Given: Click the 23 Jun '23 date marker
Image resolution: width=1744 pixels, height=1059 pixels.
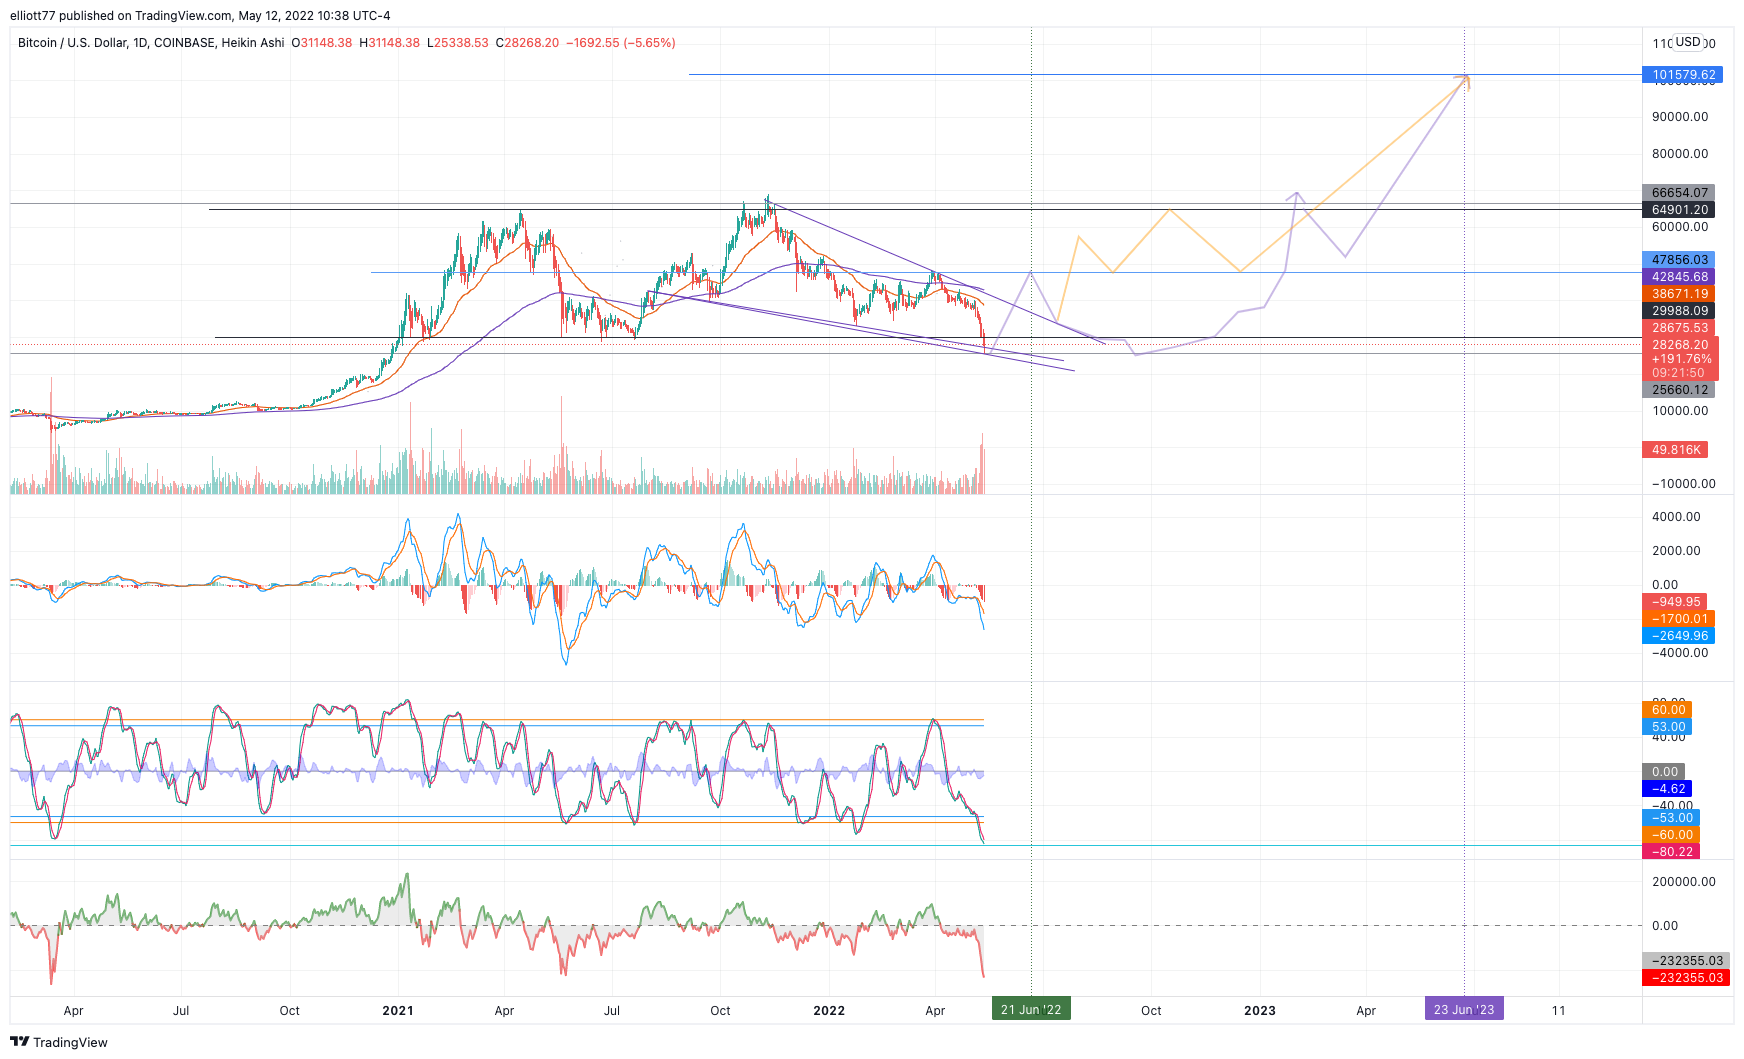Looking at the screenshot, I should 1464,1009.
